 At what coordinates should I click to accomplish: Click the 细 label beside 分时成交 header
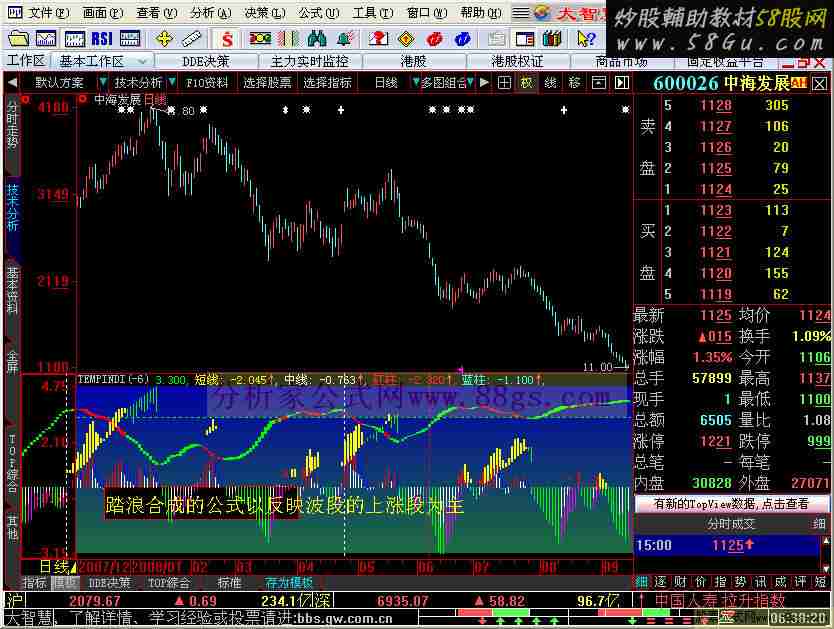[819, 524]
